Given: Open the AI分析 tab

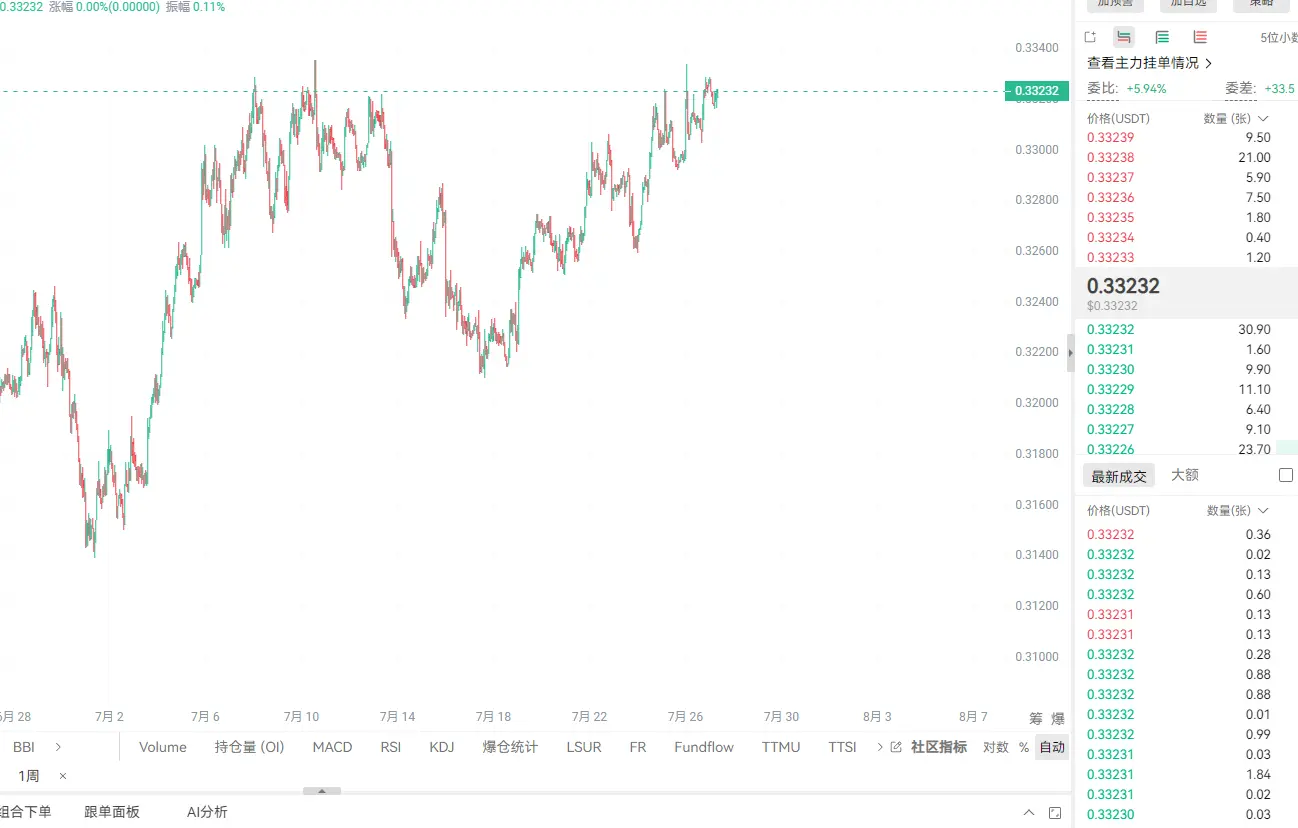Looking at the screenshot, I should (x=207, y=812).
